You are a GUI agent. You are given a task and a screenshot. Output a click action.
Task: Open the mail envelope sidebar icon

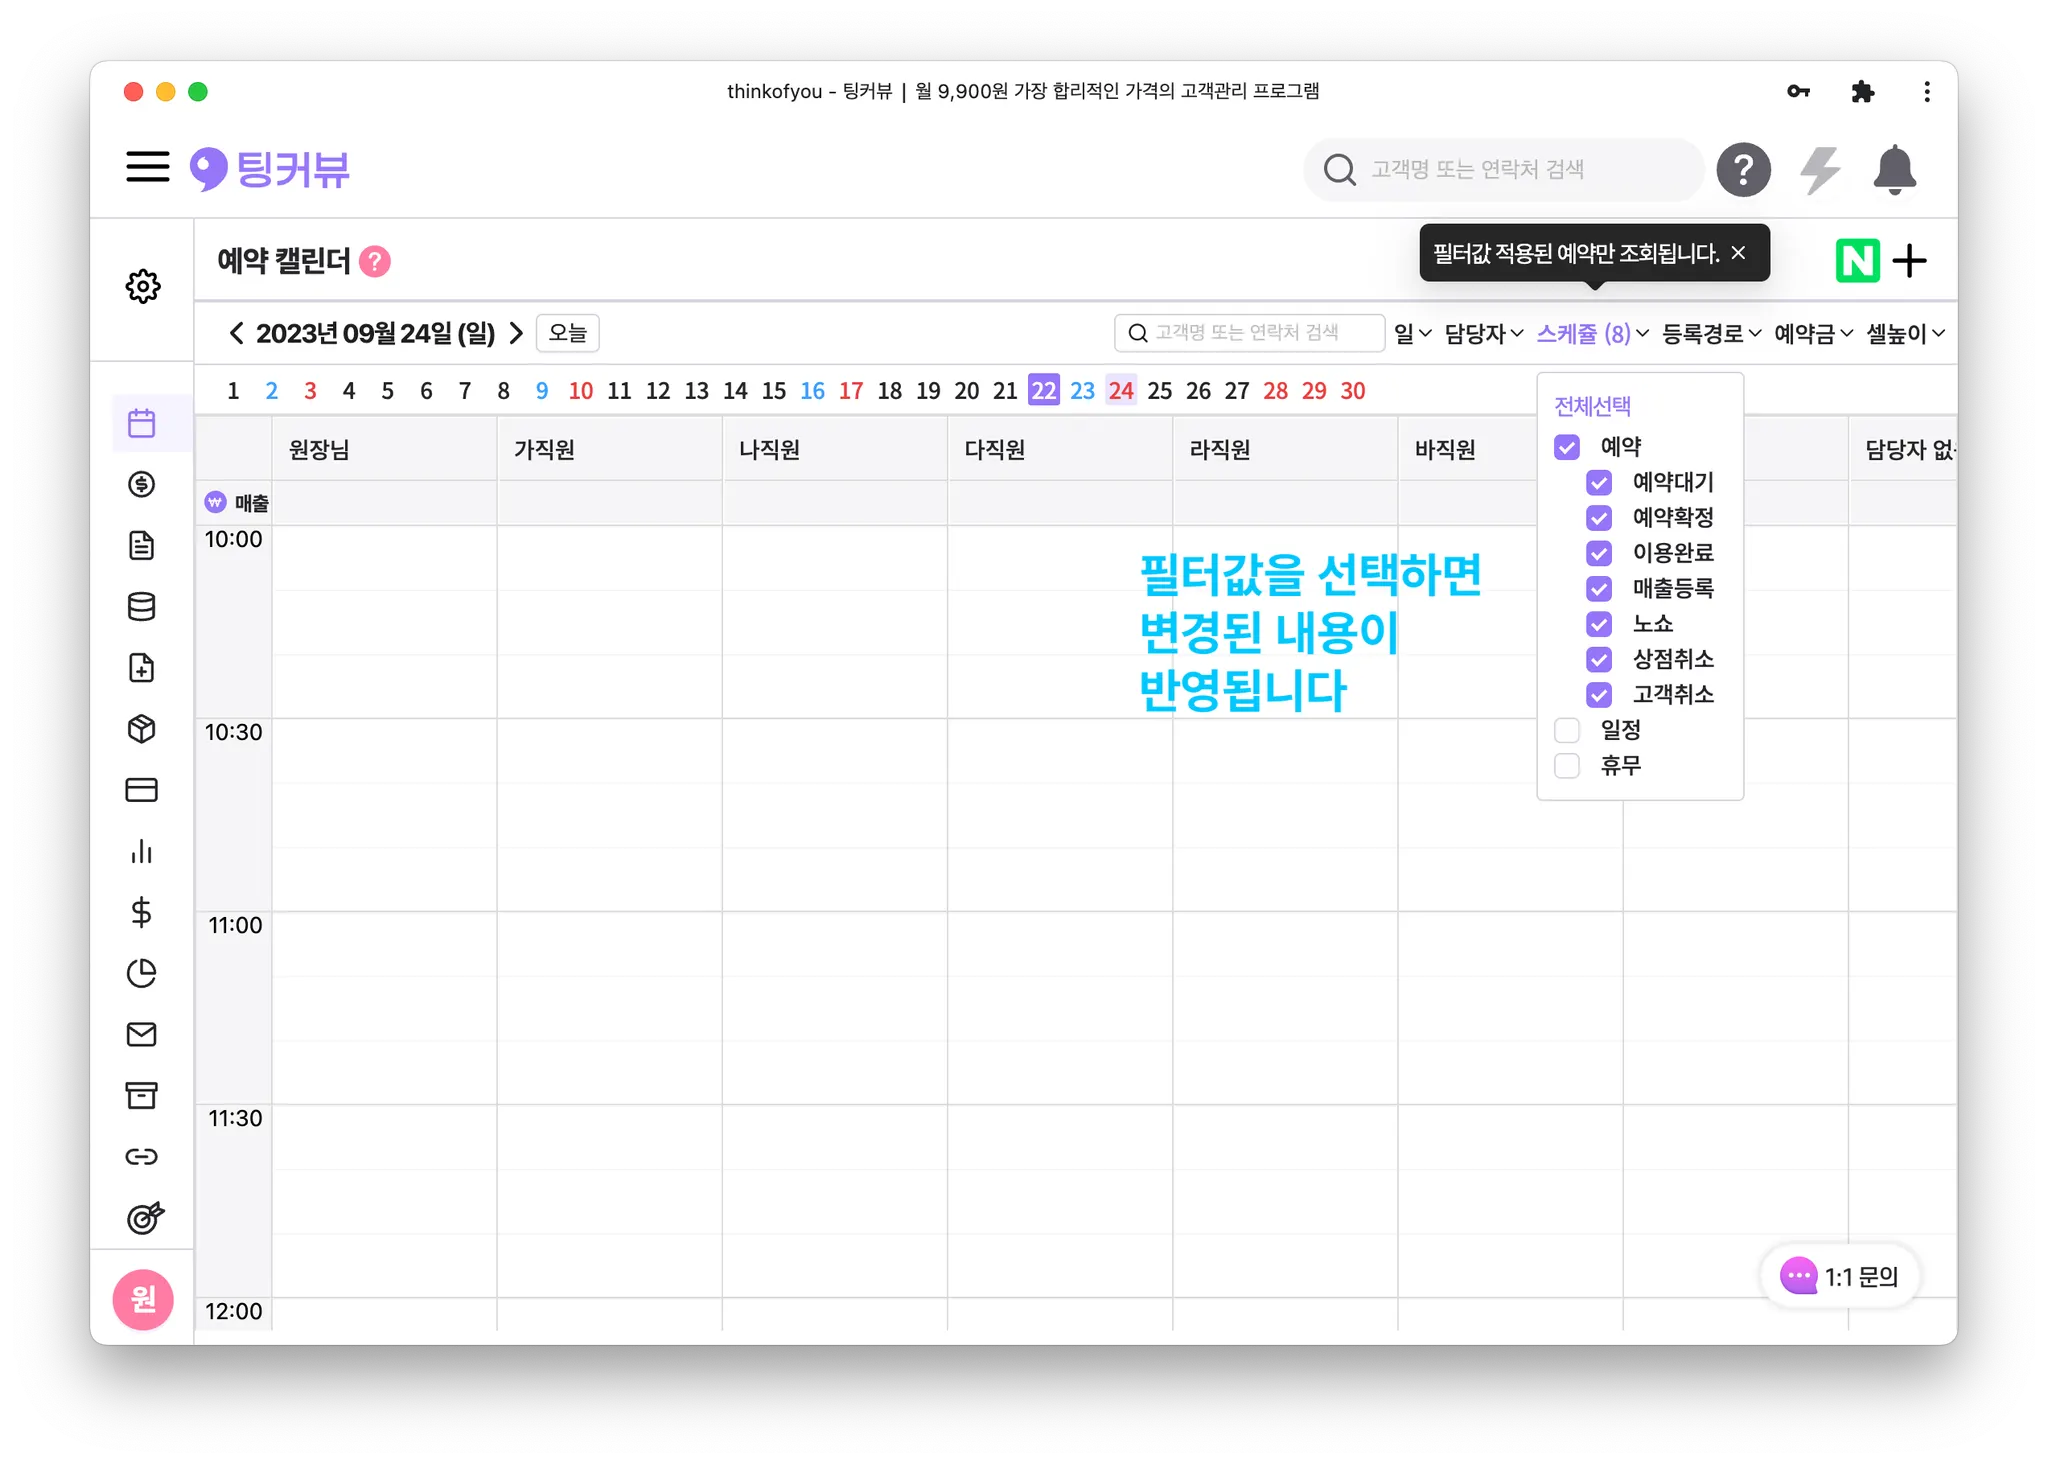[x=142, y=1034]
